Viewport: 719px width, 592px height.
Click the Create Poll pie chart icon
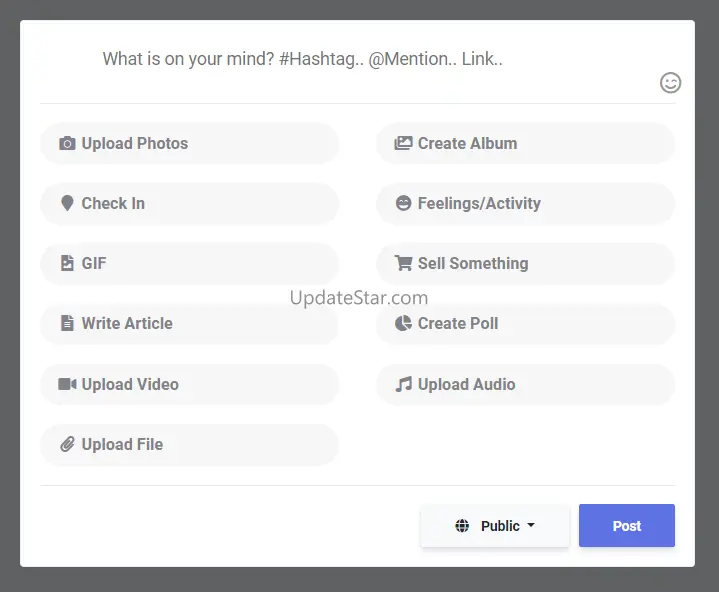[403, 324]
